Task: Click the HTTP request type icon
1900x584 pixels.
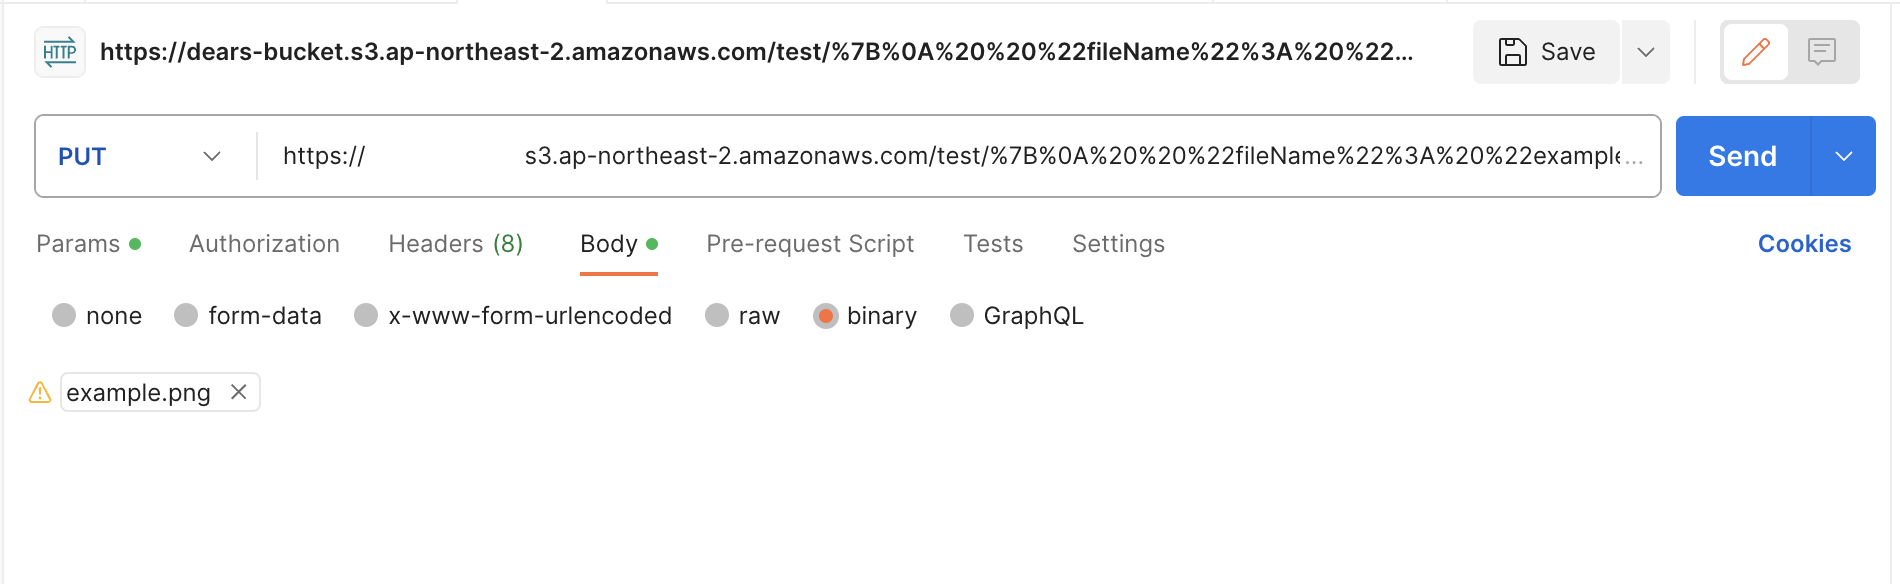Action: tap(60, 52)
